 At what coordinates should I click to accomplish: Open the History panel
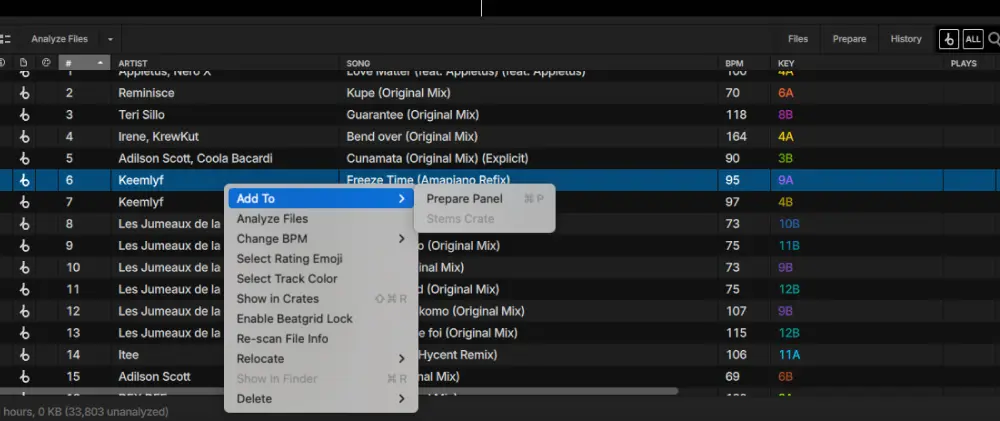pos(905,39)
